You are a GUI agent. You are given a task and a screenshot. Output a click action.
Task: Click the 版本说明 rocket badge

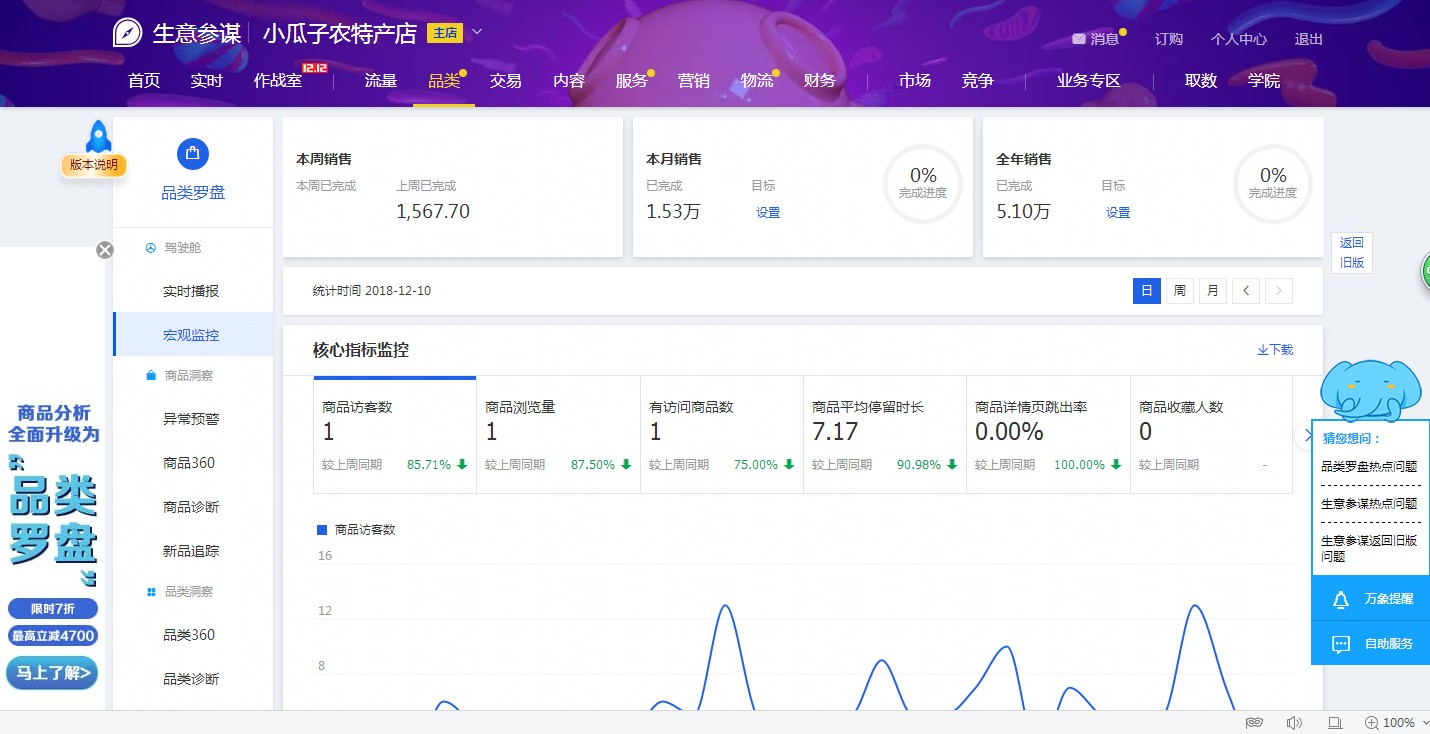pyautogui.click(x=96, y=150)
